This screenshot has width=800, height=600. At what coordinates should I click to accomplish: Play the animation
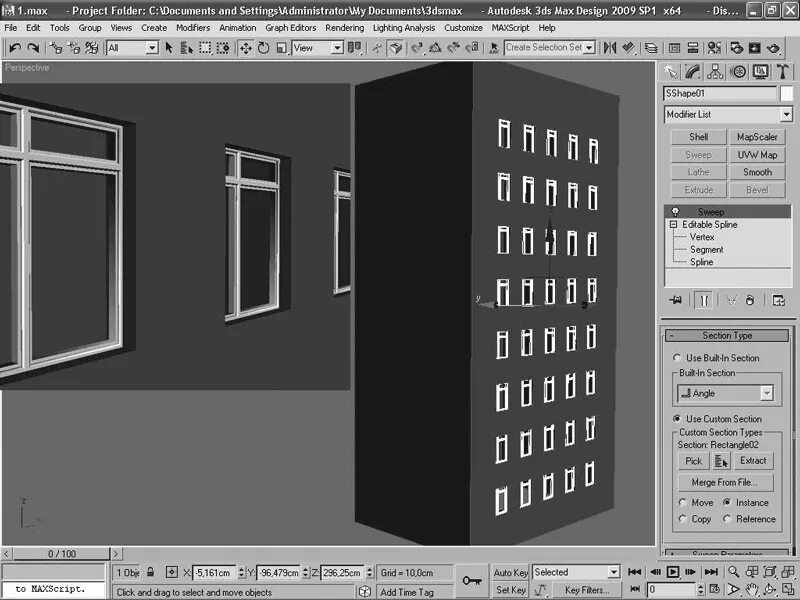673,572
